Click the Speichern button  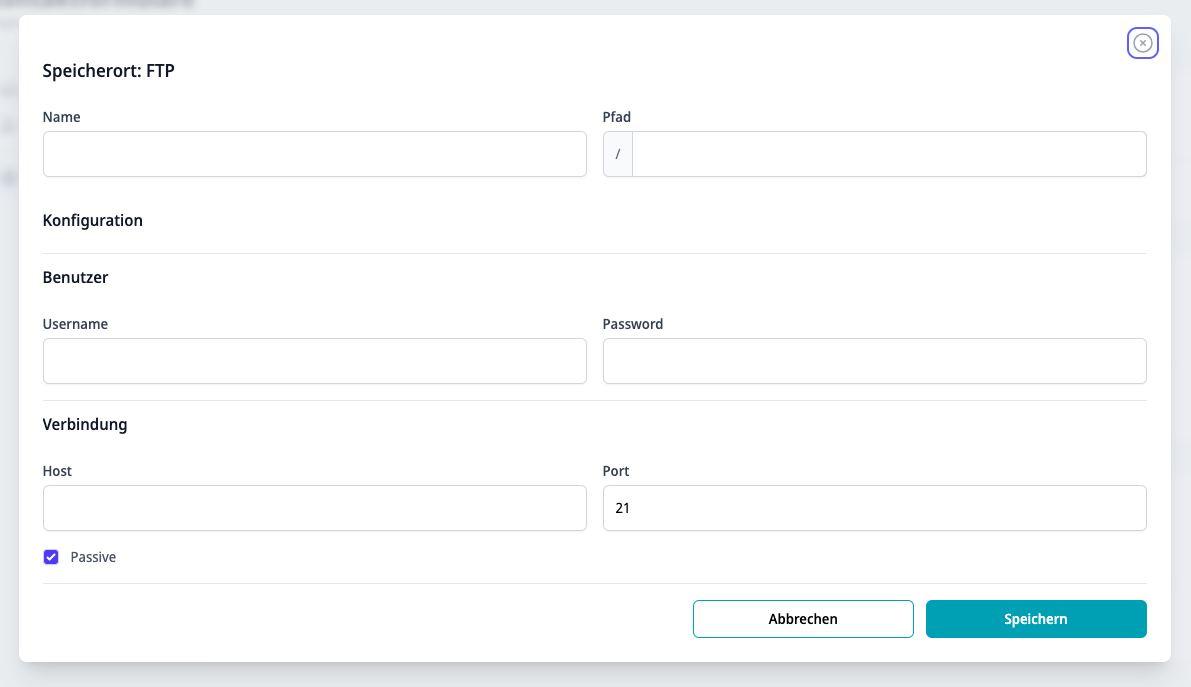point(1036,619)
